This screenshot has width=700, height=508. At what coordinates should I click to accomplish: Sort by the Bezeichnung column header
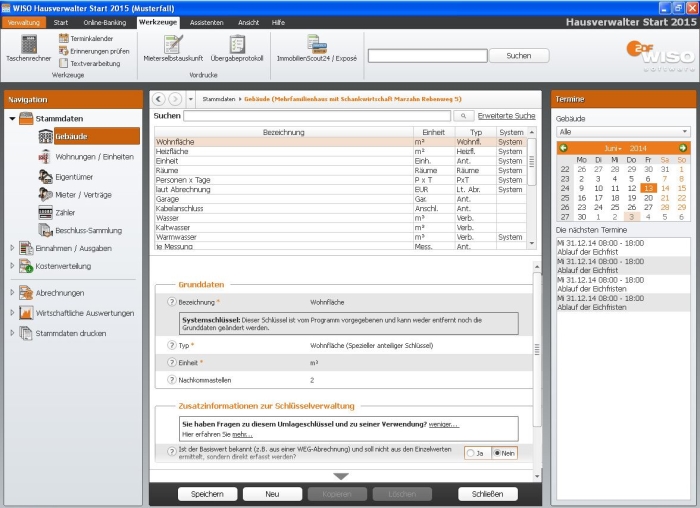(x=283, y=132)
